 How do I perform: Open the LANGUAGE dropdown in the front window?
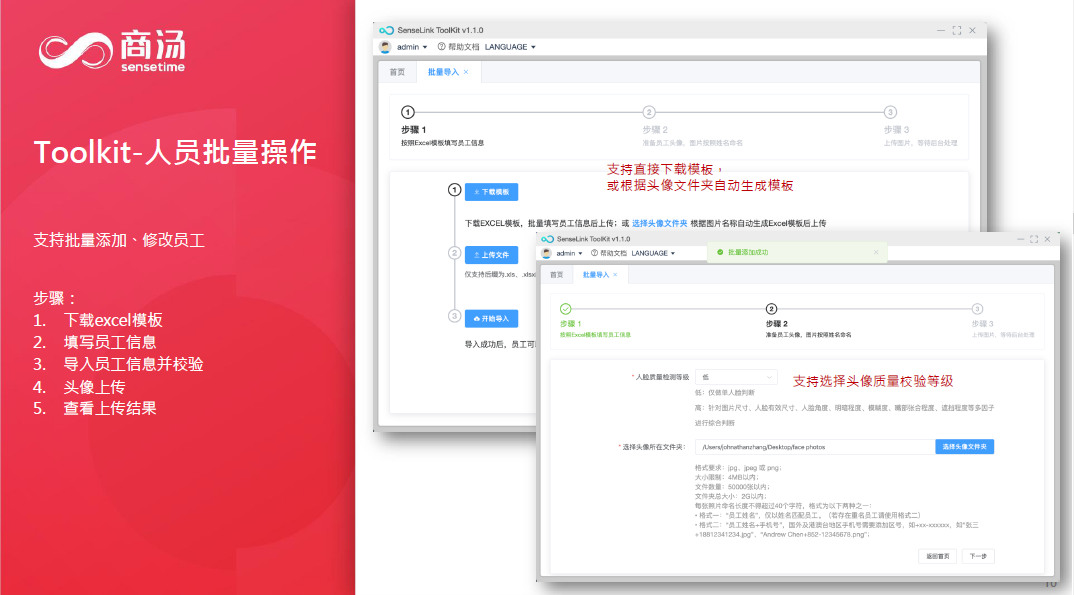coord(653,253)
